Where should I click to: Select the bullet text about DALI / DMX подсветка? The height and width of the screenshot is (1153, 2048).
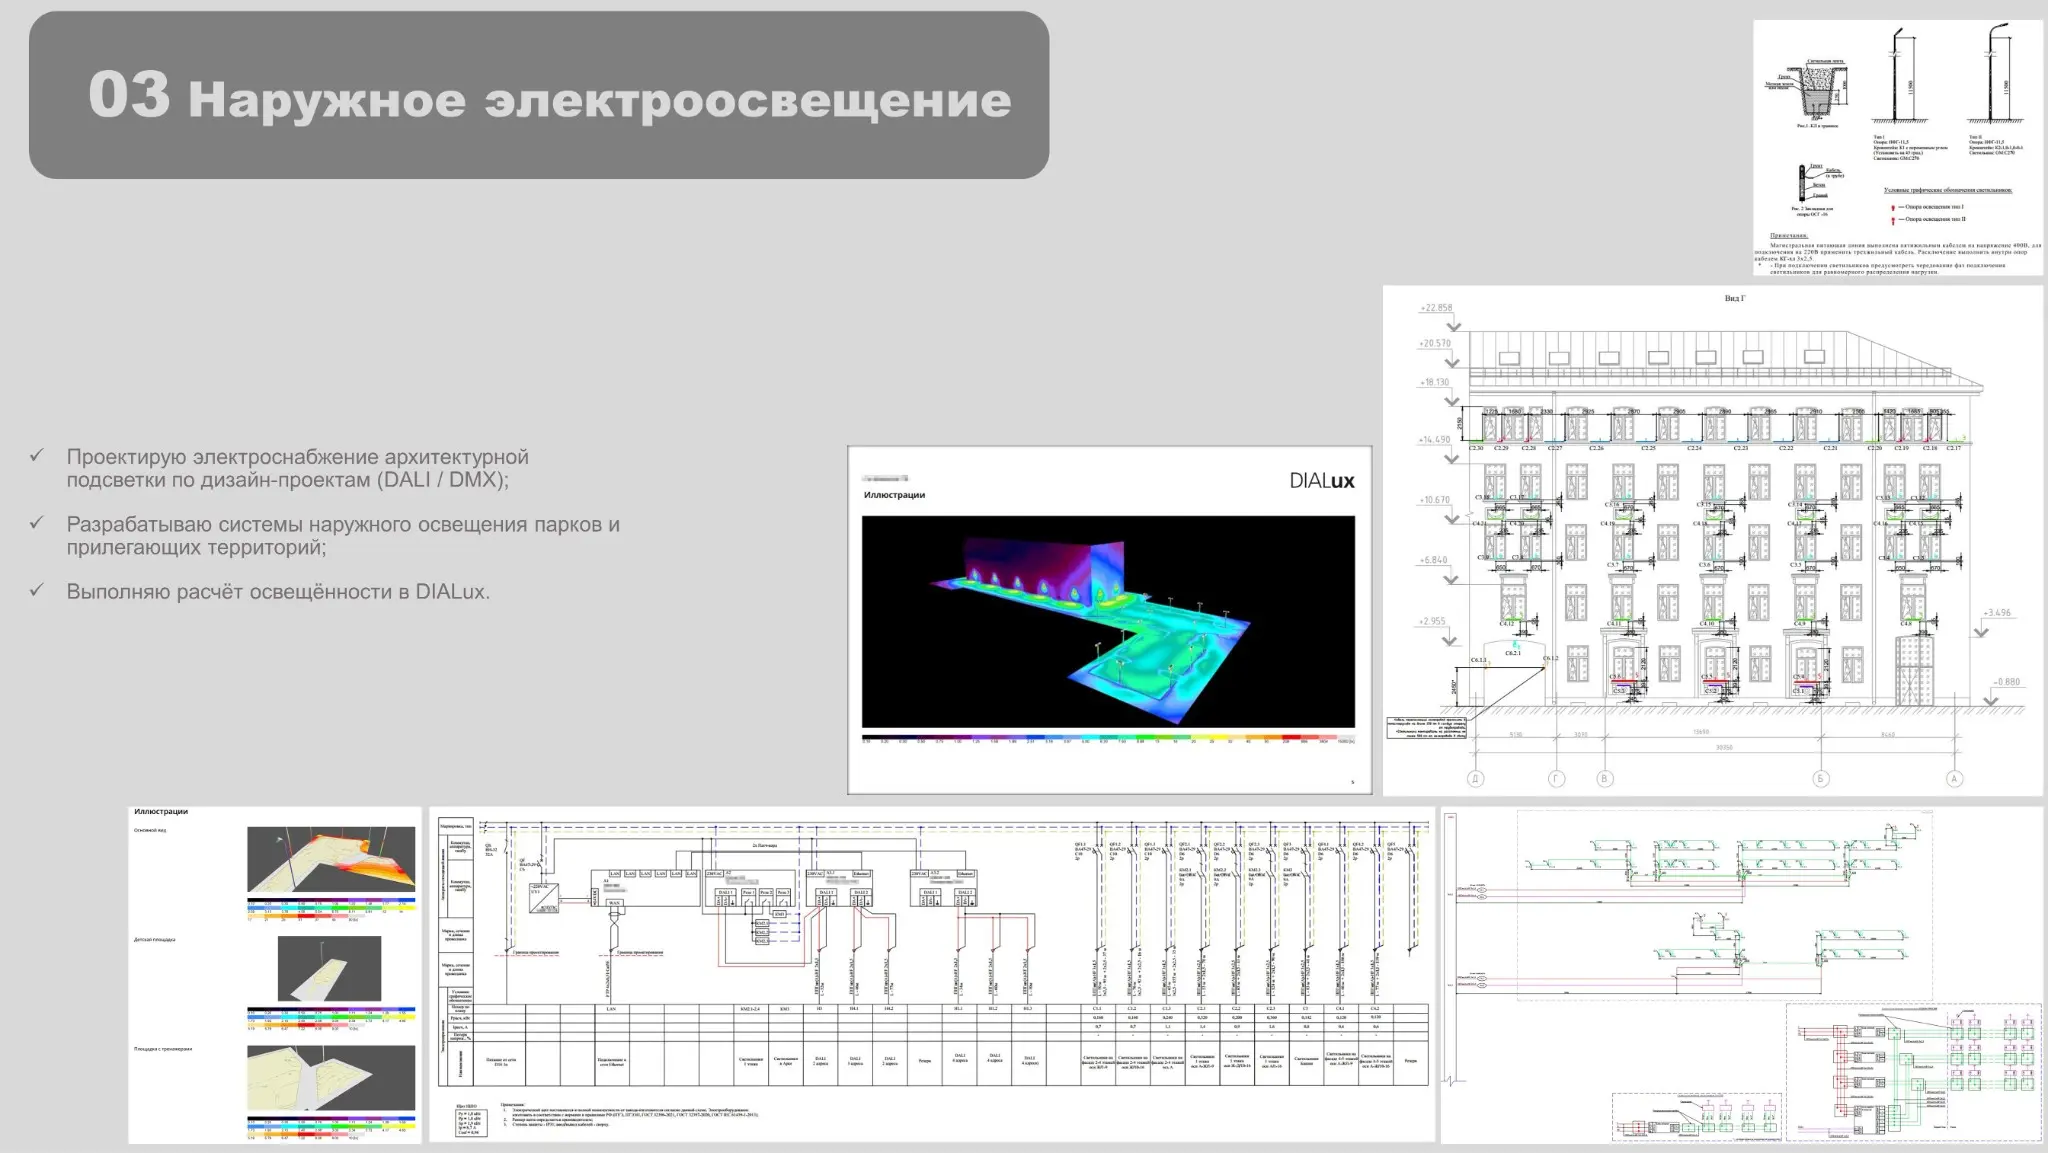297,468
